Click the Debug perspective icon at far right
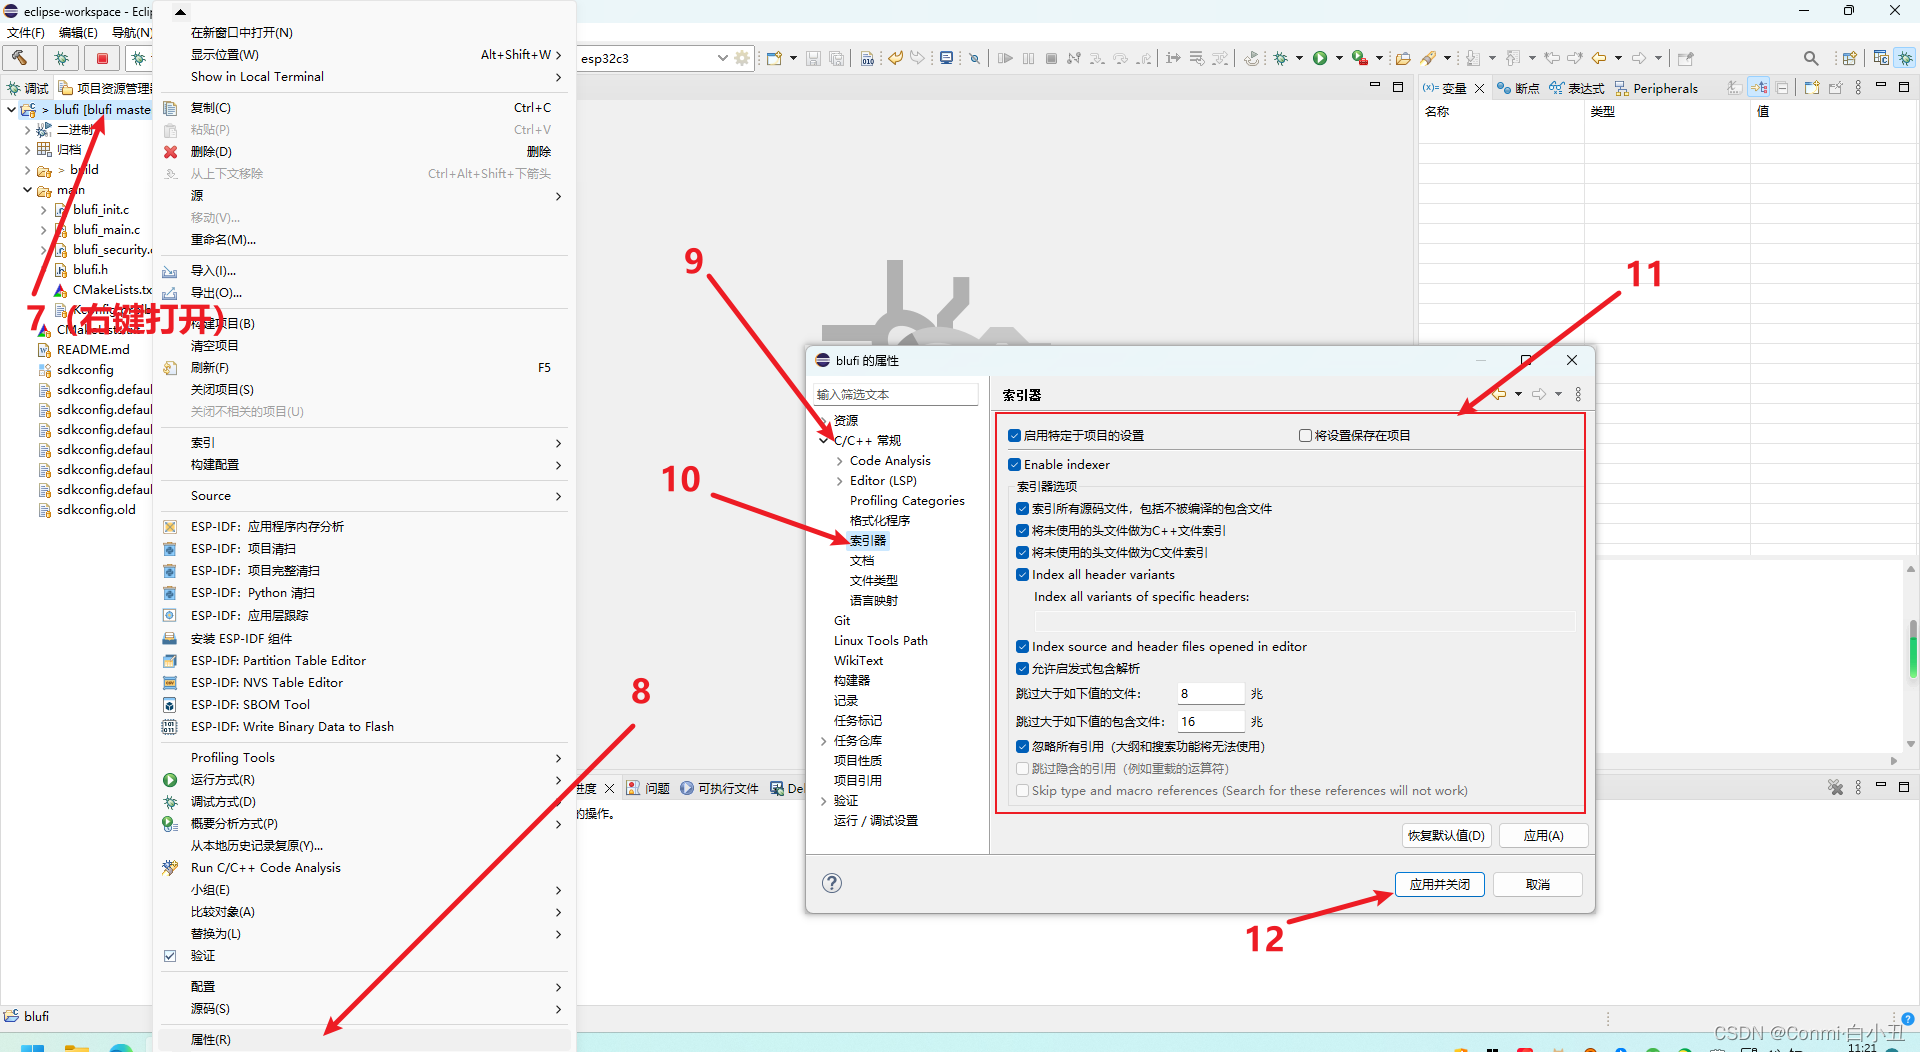The width and height of the screenshot is (1920, 1052). click(1906, 58)
